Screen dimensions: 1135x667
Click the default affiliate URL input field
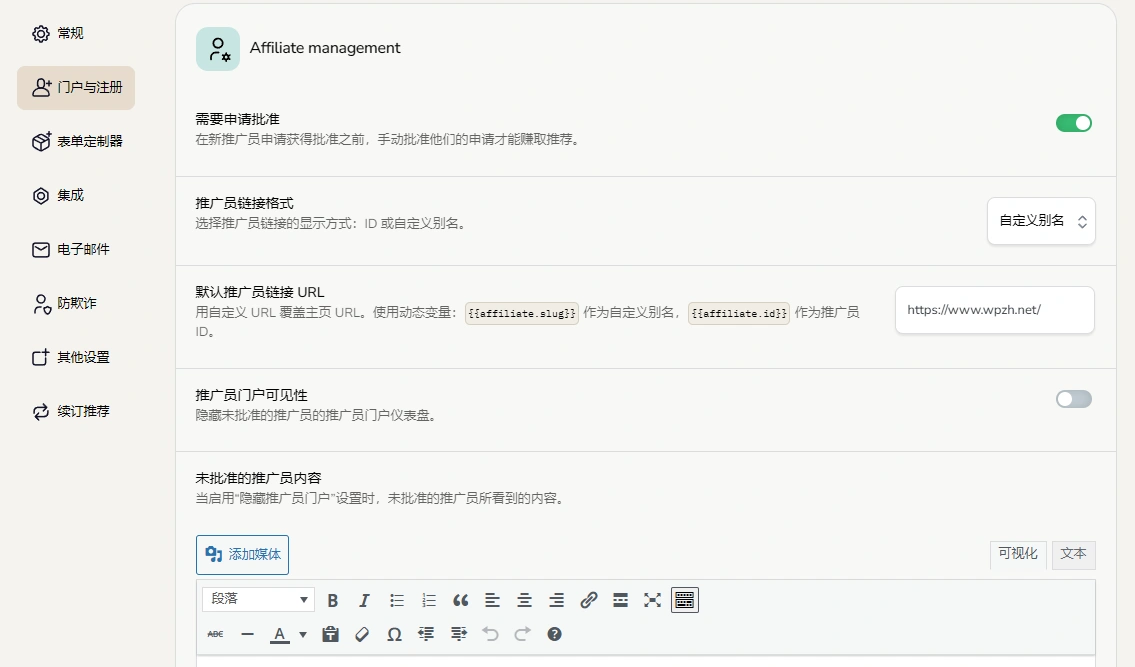(x=994, y=310)
